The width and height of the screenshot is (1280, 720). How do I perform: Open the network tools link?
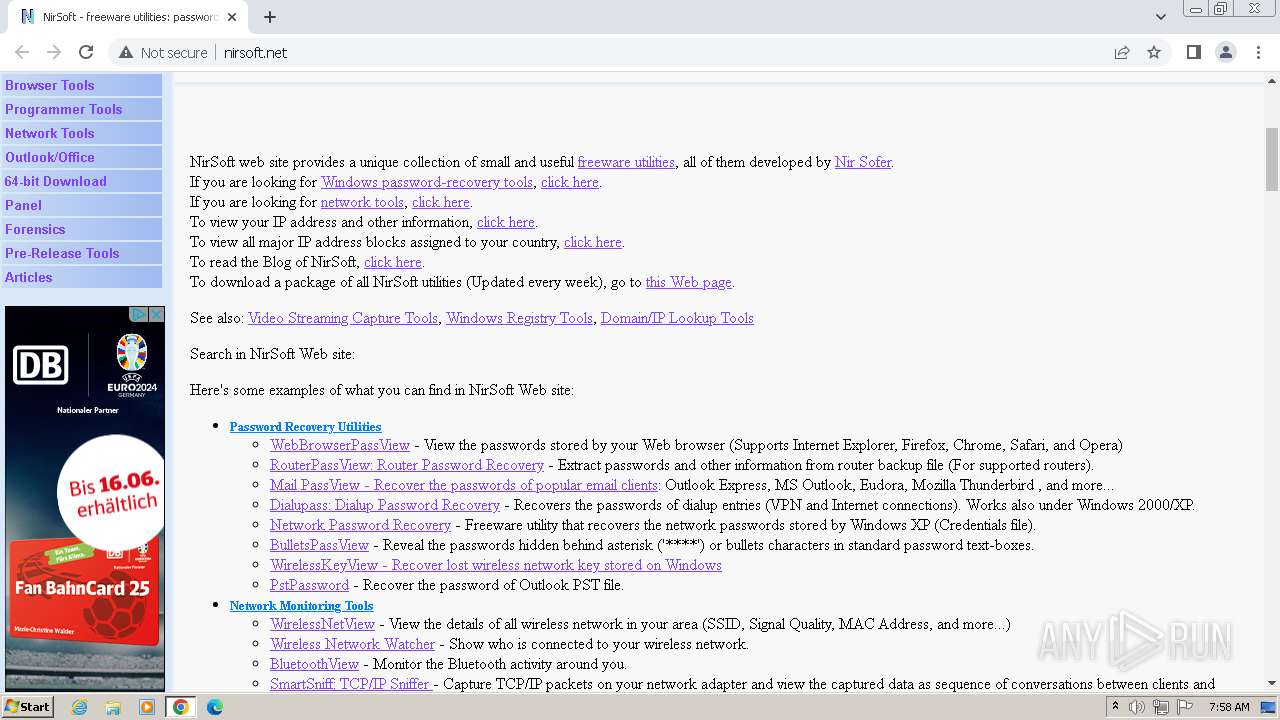362,202
